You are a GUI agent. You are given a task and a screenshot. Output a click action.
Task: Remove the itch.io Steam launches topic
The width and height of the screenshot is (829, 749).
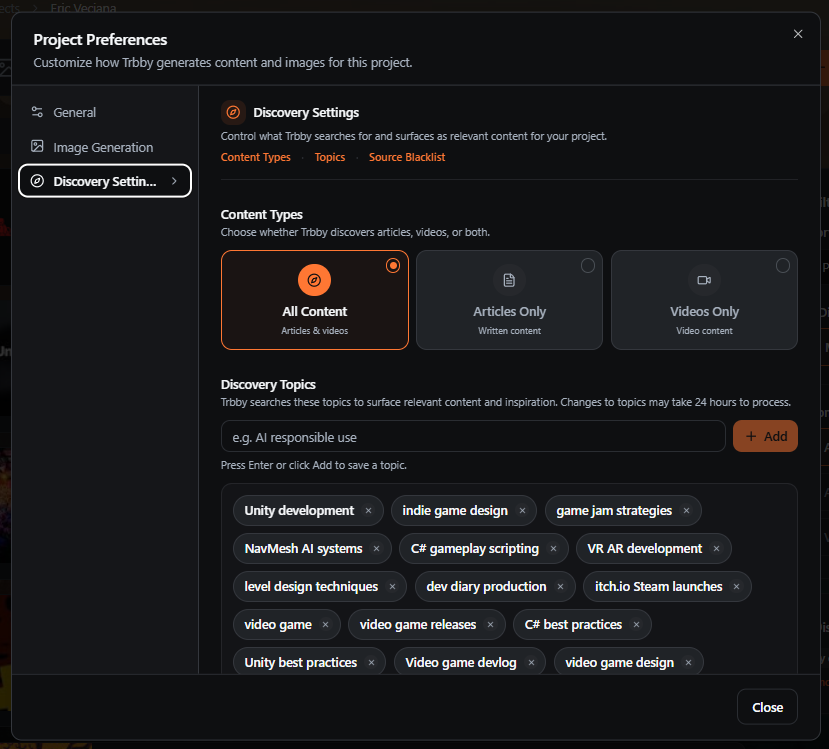736,587
